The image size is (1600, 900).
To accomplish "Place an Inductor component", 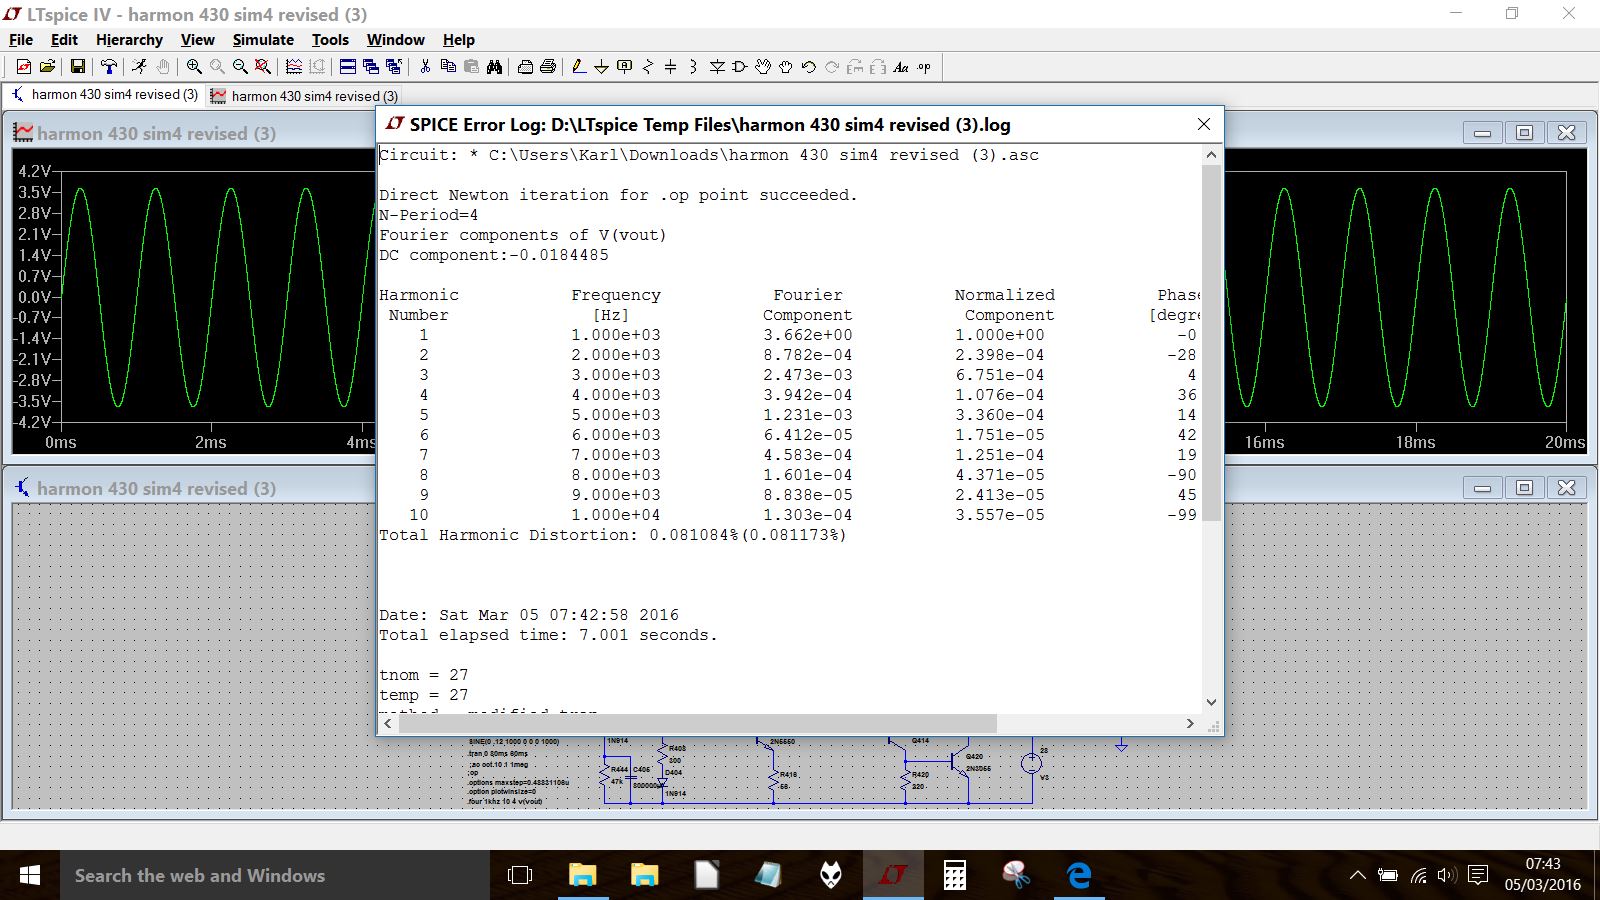I will pyautogui.click(x=694, y=67).
